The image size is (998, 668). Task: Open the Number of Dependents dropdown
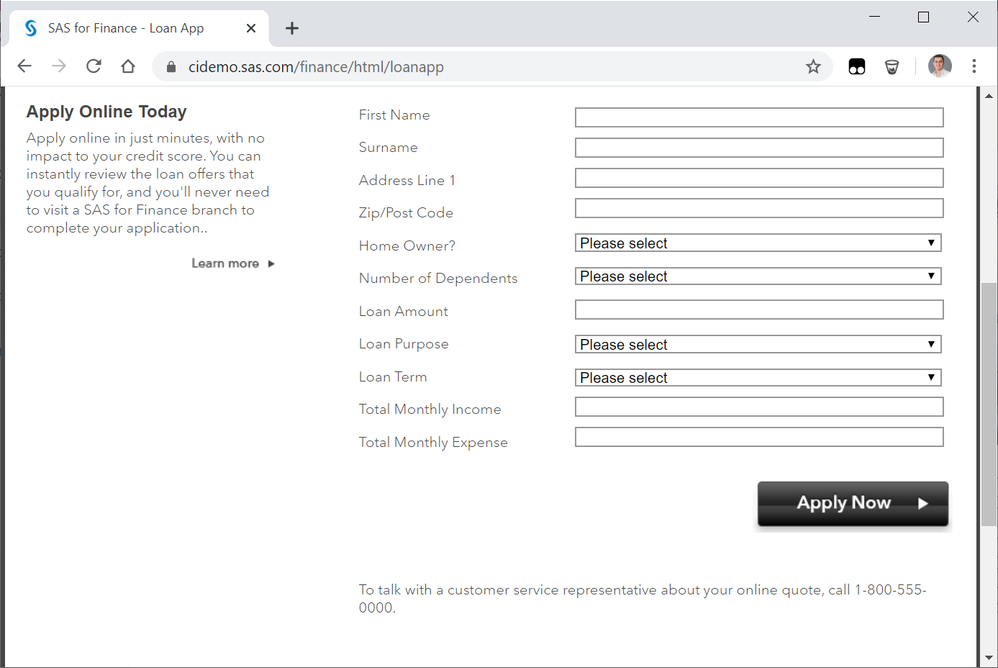[759, 276]
